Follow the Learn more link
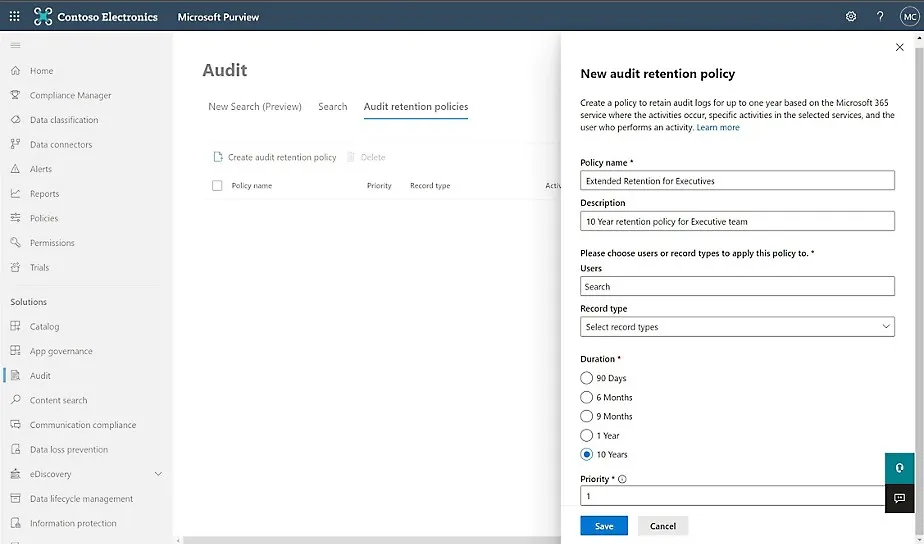924x544 pixels. tap(718, 128)
